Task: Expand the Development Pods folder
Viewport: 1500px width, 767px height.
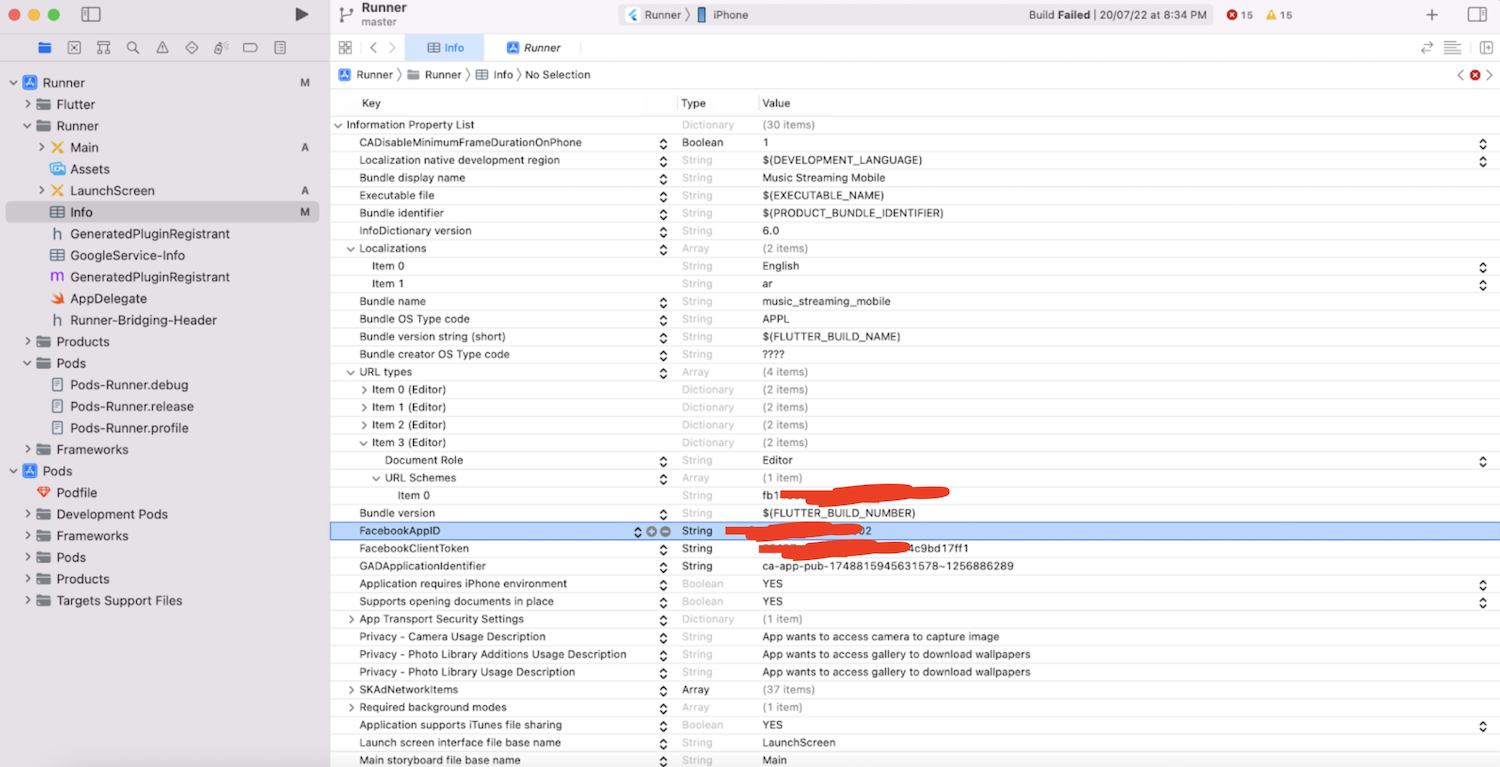Action: pos(28,514)
